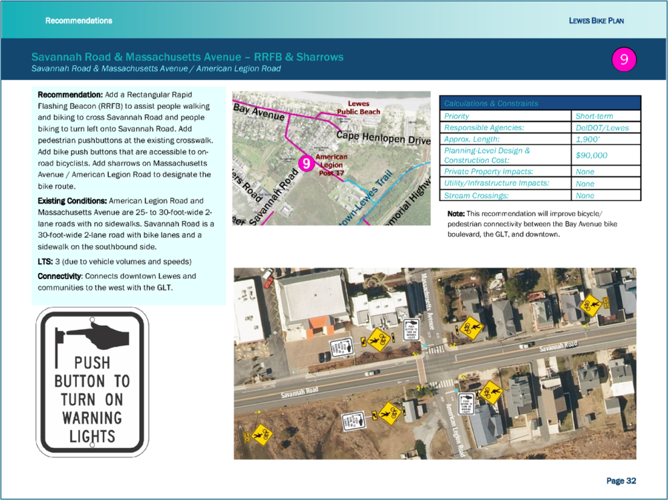Click 'Bay Avenue' label on the map

[259, 113]
